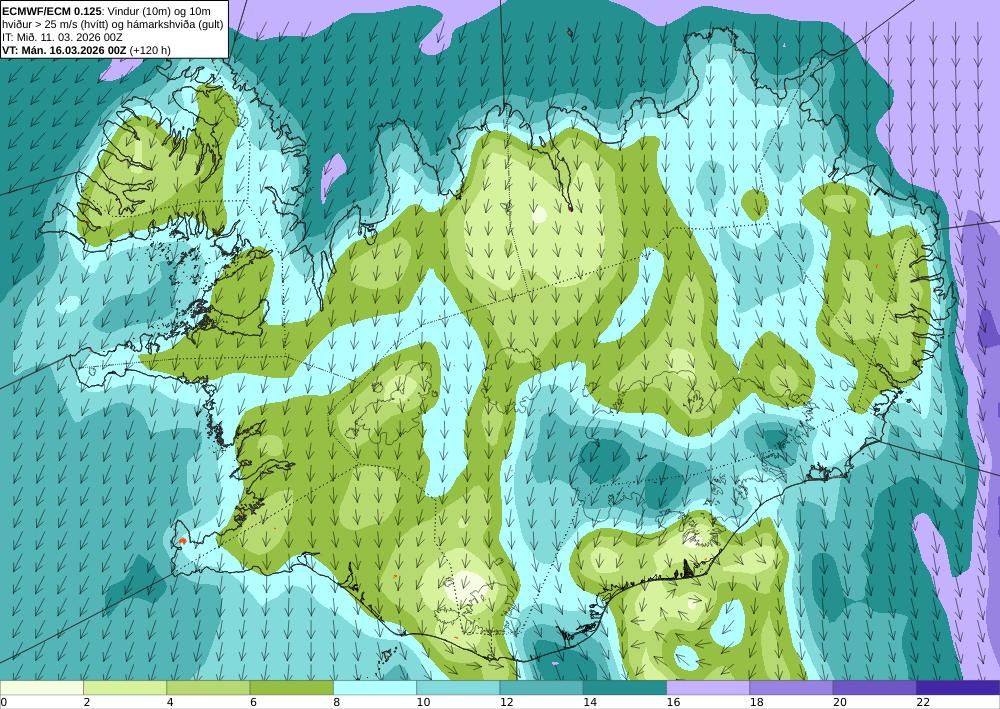Choose the darkest purple legend swatch above 22
This screenshot has height=709, width=1000.
pos(958,688)
